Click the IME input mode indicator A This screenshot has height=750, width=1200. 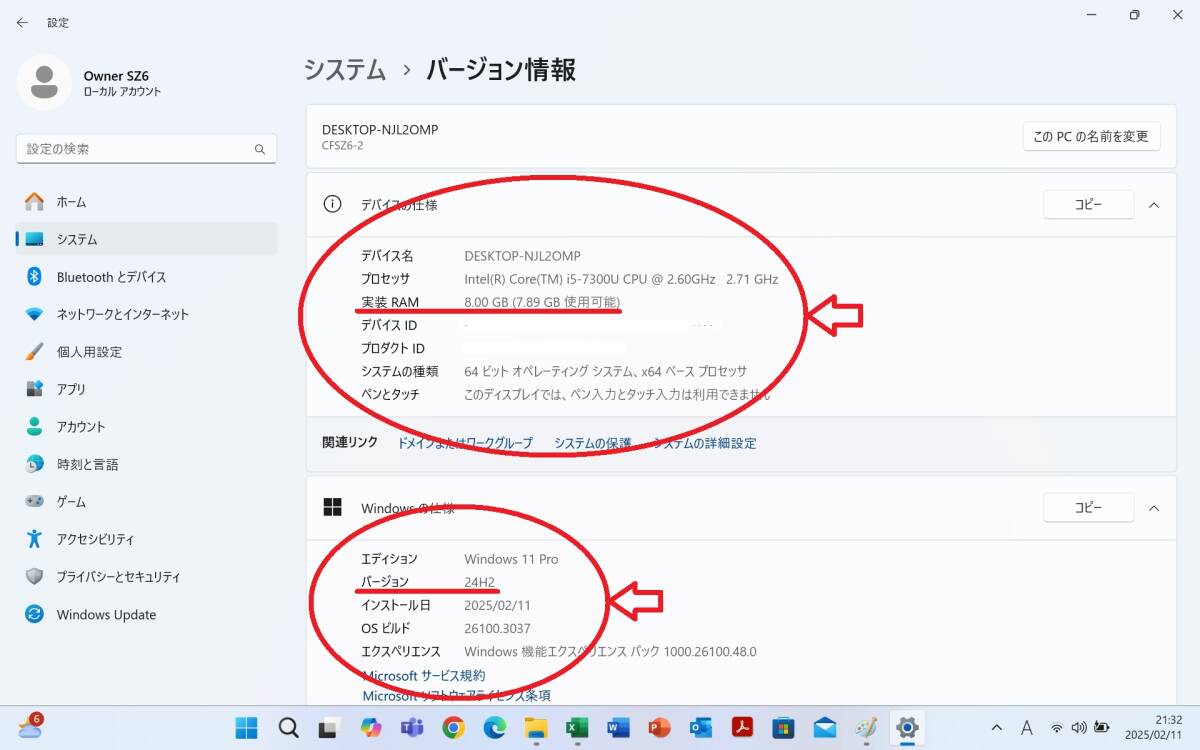pos(1027,727)
